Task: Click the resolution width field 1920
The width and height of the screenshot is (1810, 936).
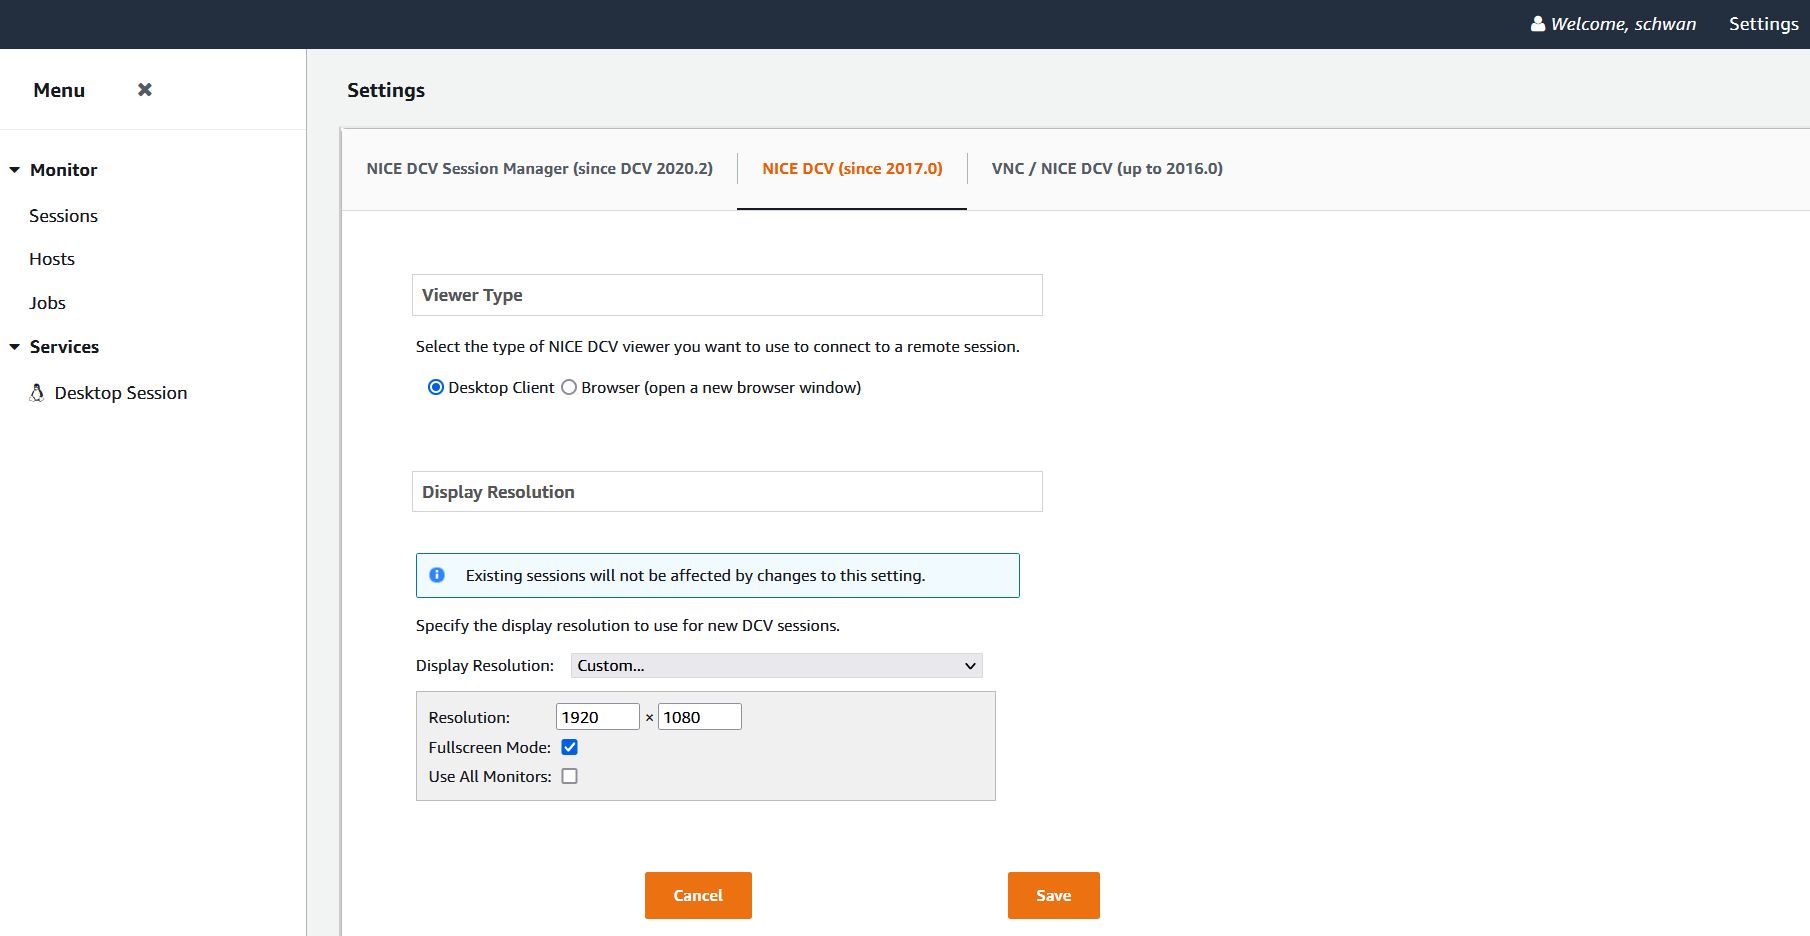Action: click(597, 717)
